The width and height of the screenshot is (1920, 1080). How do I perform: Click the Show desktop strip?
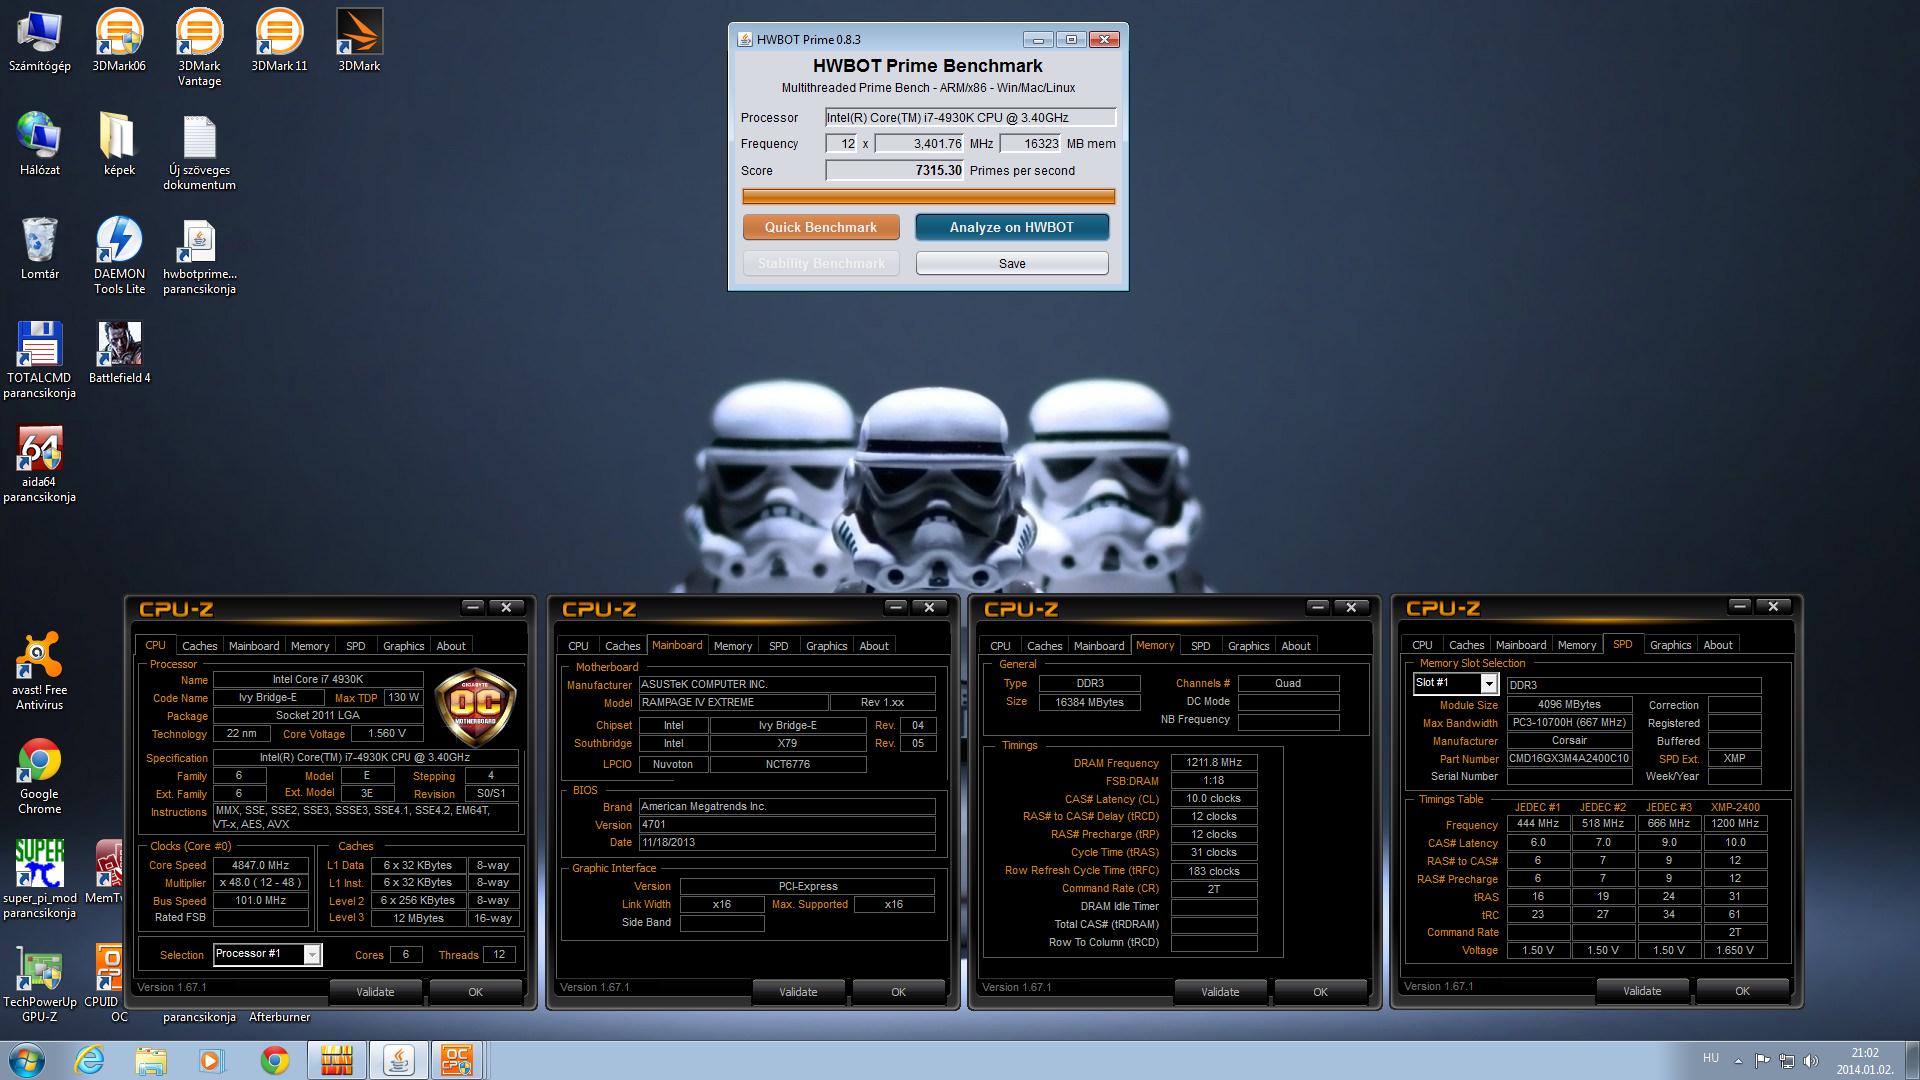tap(1912, 1060)
